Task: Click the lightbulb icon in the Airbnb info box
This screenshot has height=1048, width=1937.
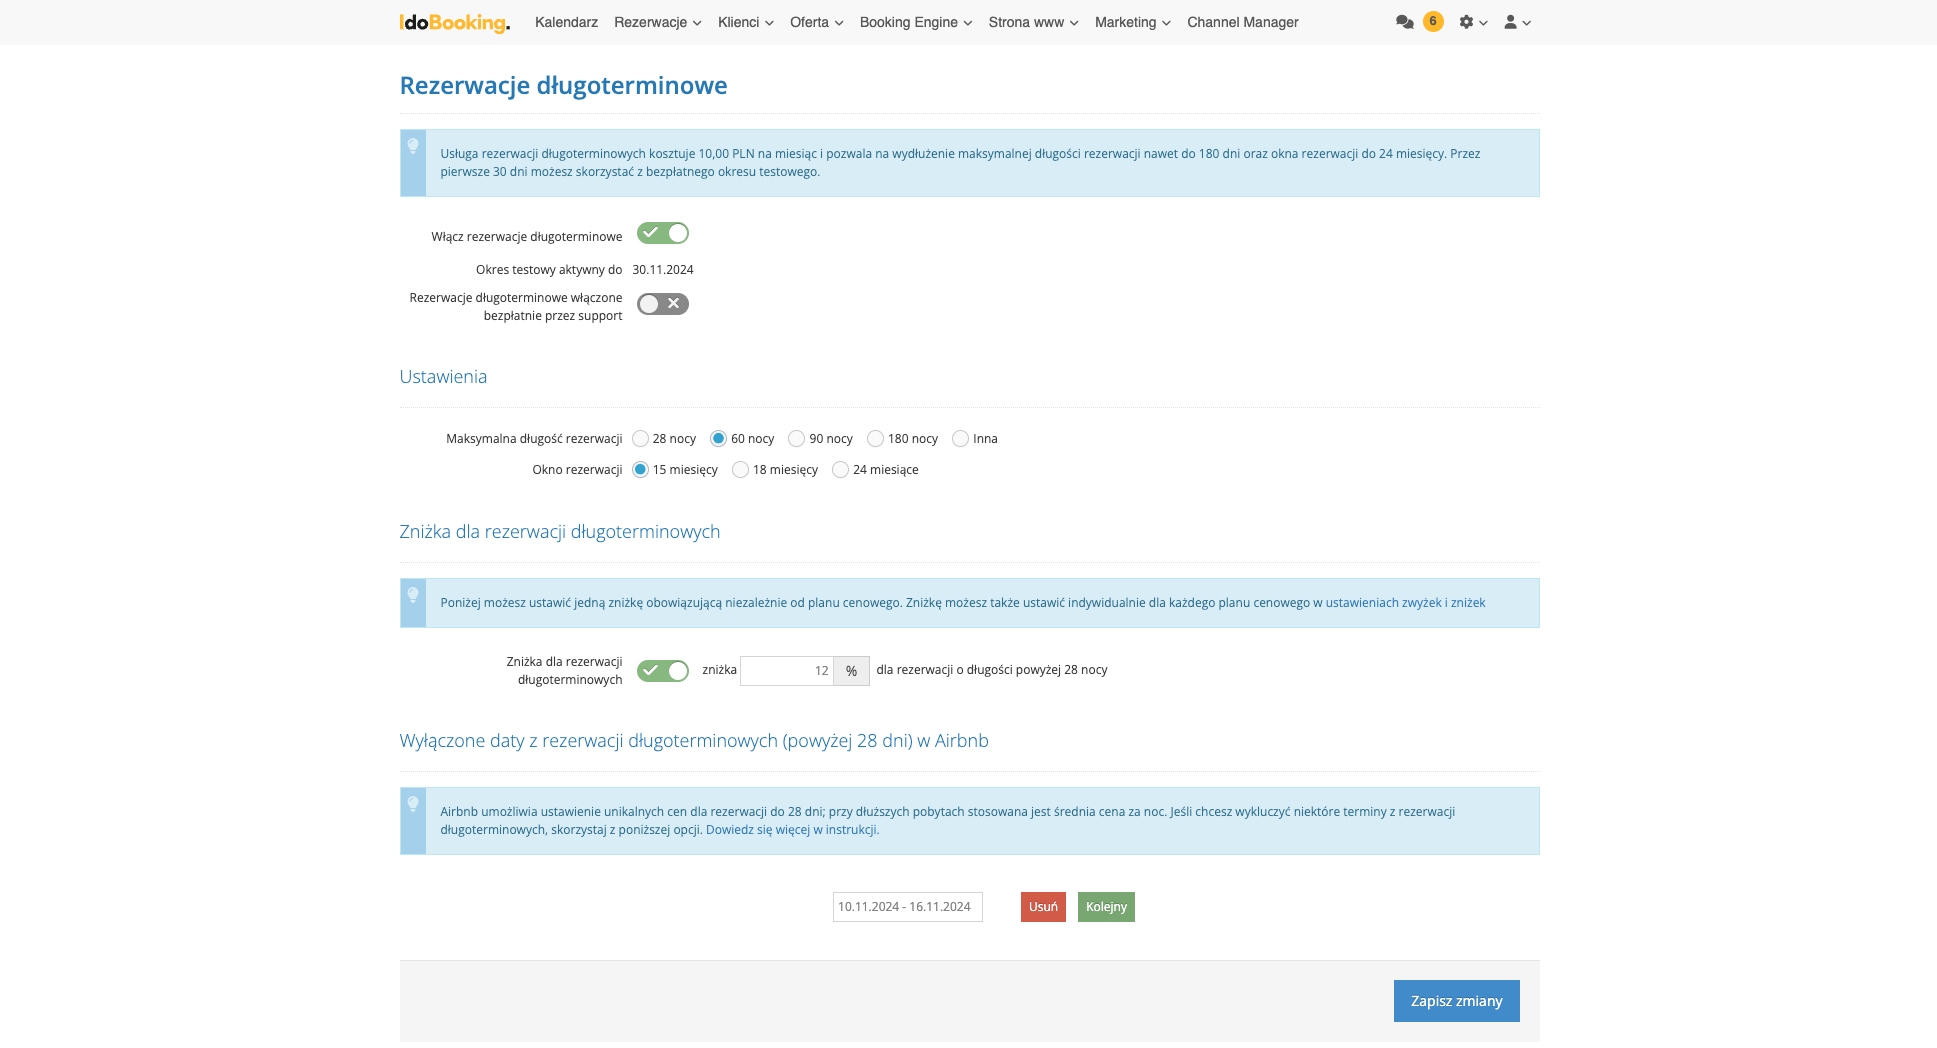Action: 413,805
